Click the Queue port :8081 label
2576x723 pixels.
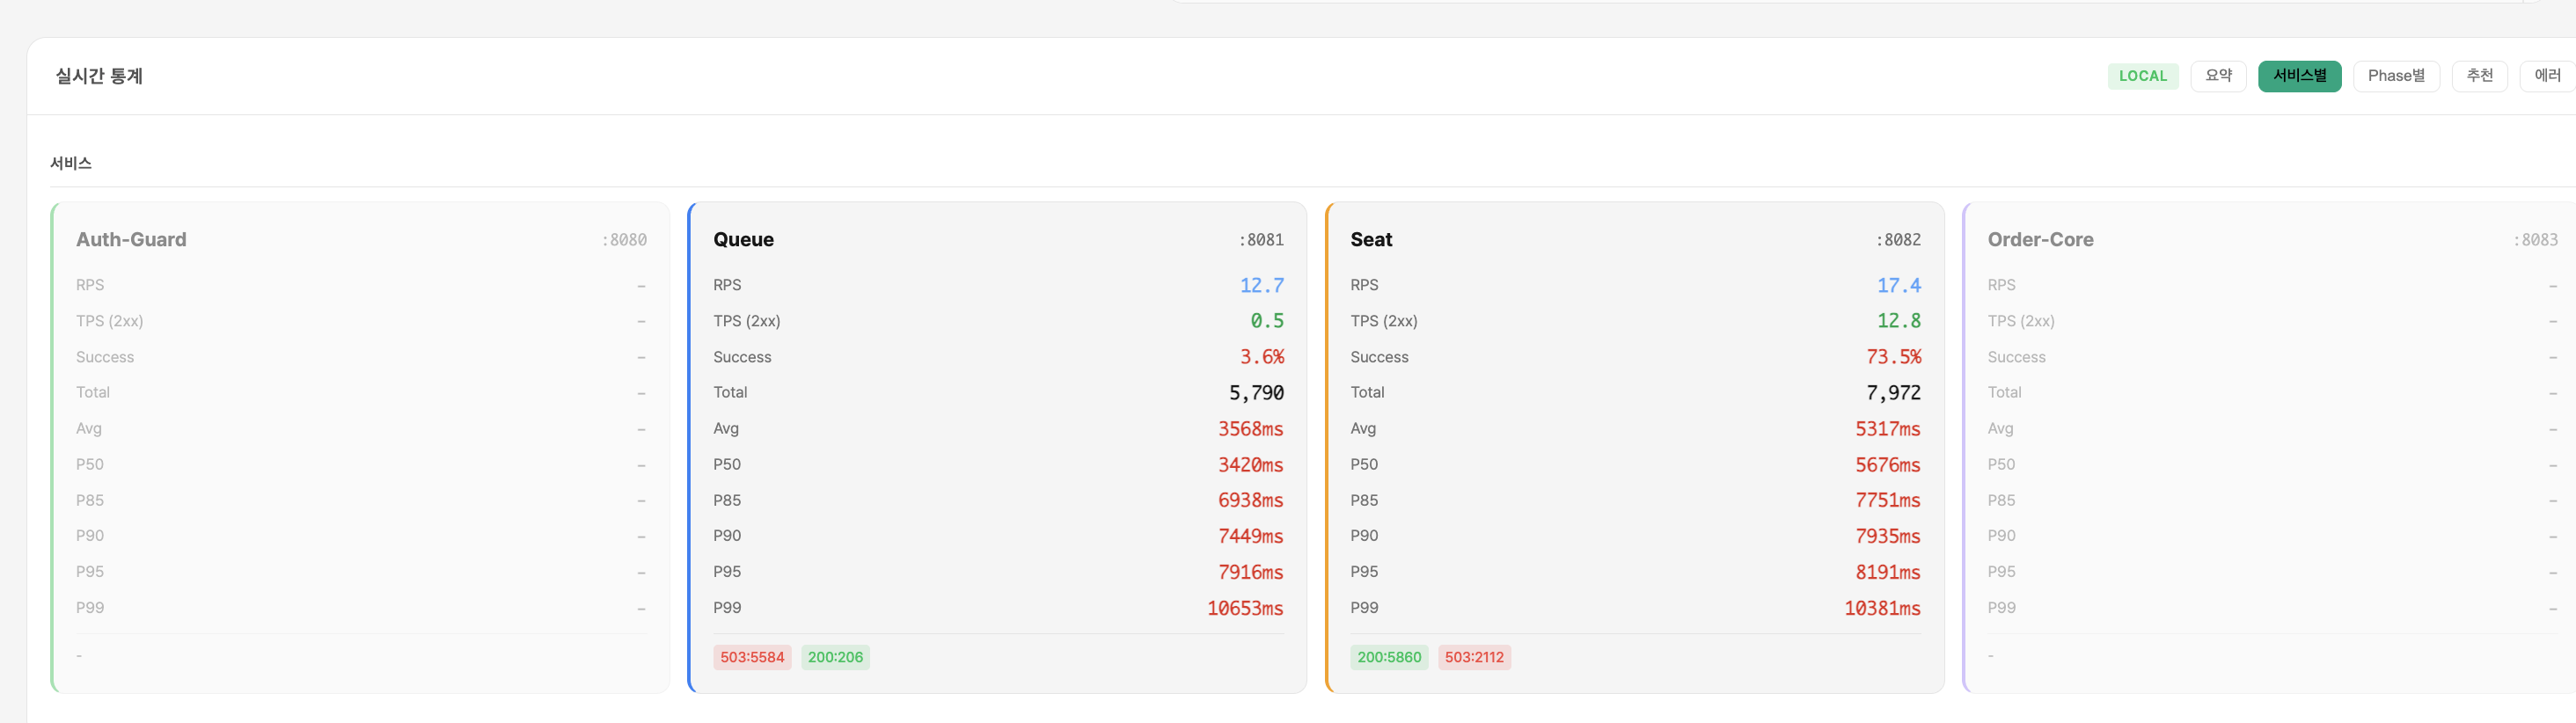tap(1260, 240)
